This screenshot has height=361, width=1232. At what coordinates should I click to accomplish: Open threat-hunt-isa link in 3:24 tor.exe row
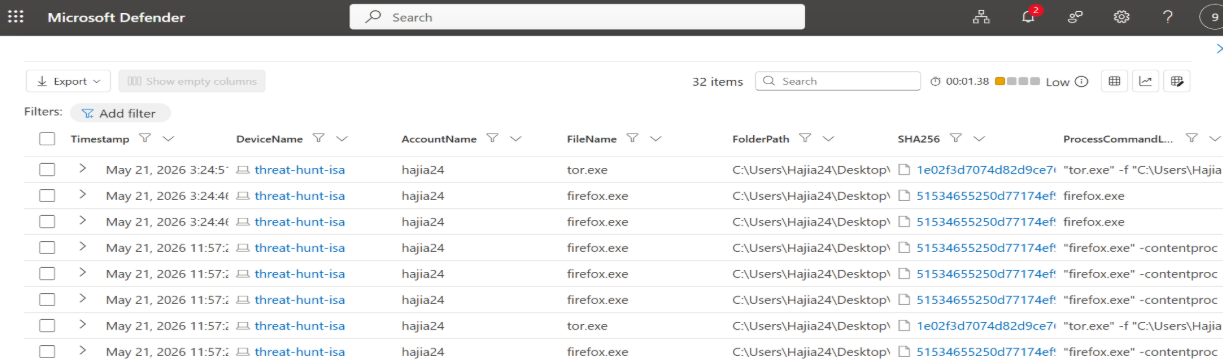coord(299,170)
